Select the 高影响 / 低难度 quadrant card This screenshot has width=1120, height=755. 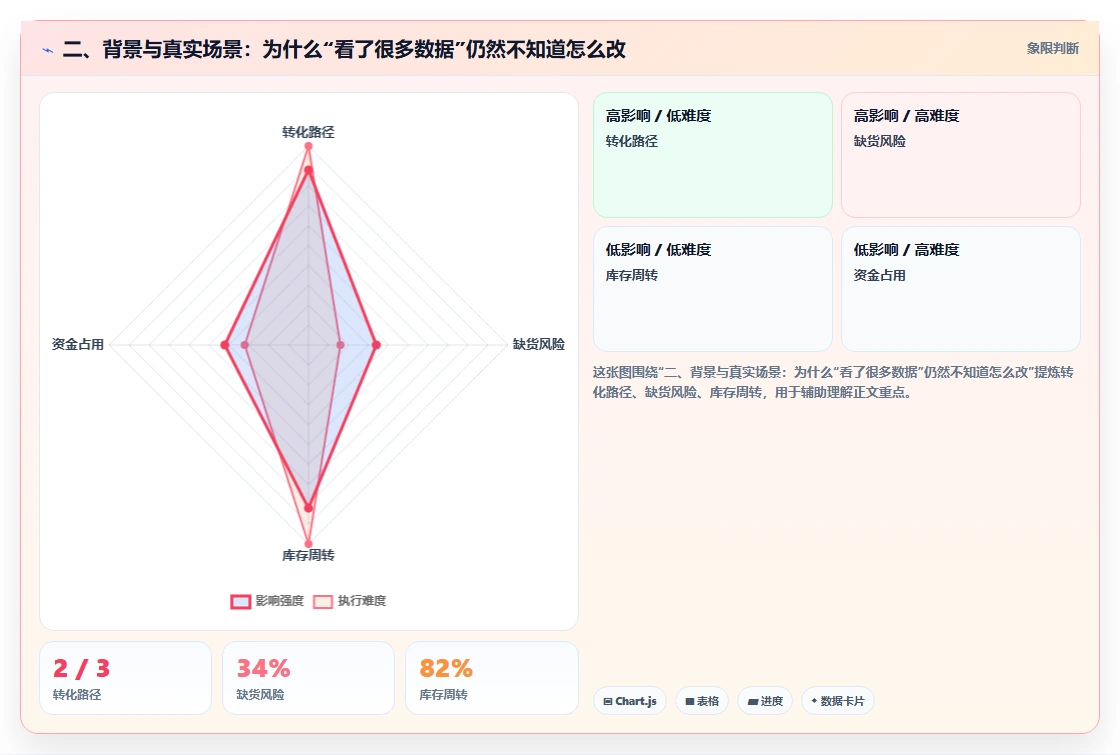[x=713, y=155]
